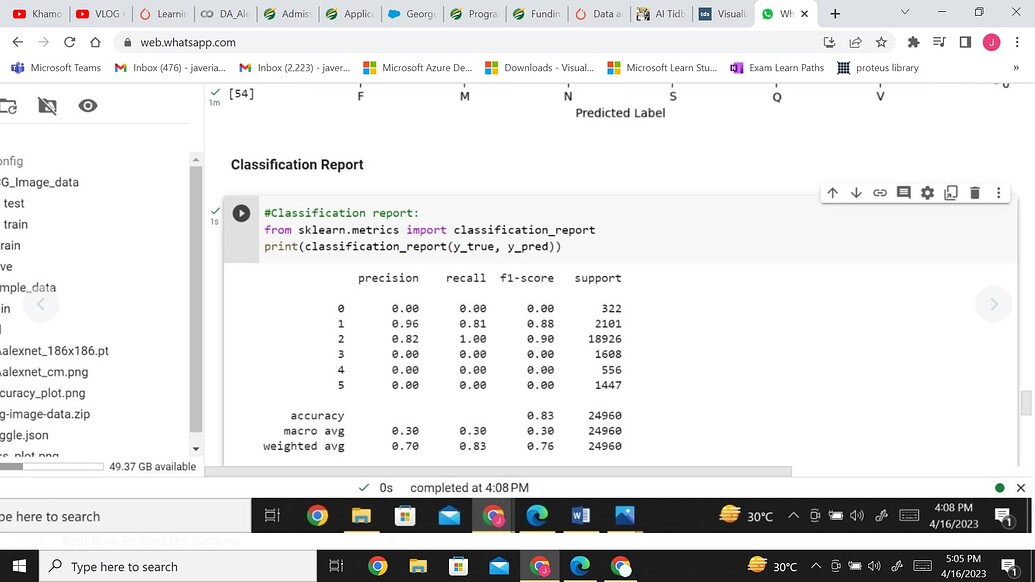This screenshot has width=1035, height=582.
Task: Mirror cell in tab icon
Action: [951, 193]
